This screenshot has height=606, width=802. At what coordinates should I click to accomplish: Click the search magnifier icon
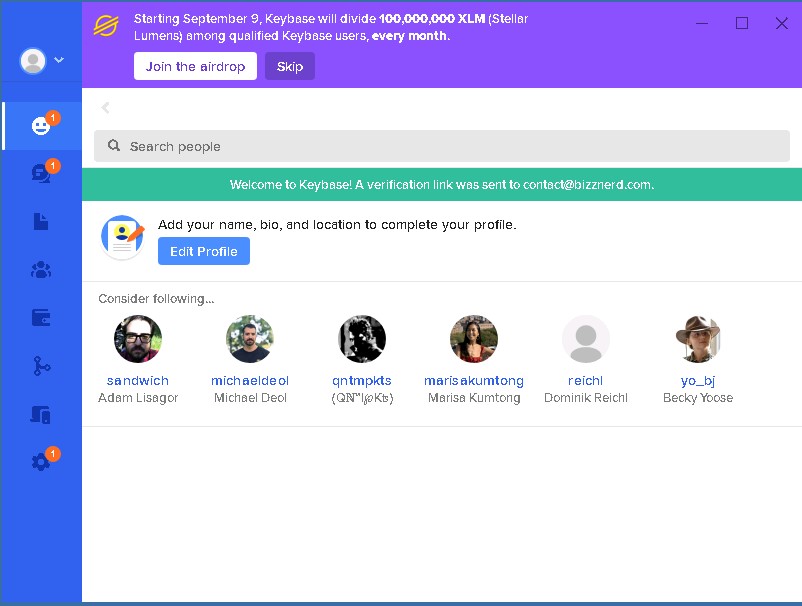click(x=114, y=146)
